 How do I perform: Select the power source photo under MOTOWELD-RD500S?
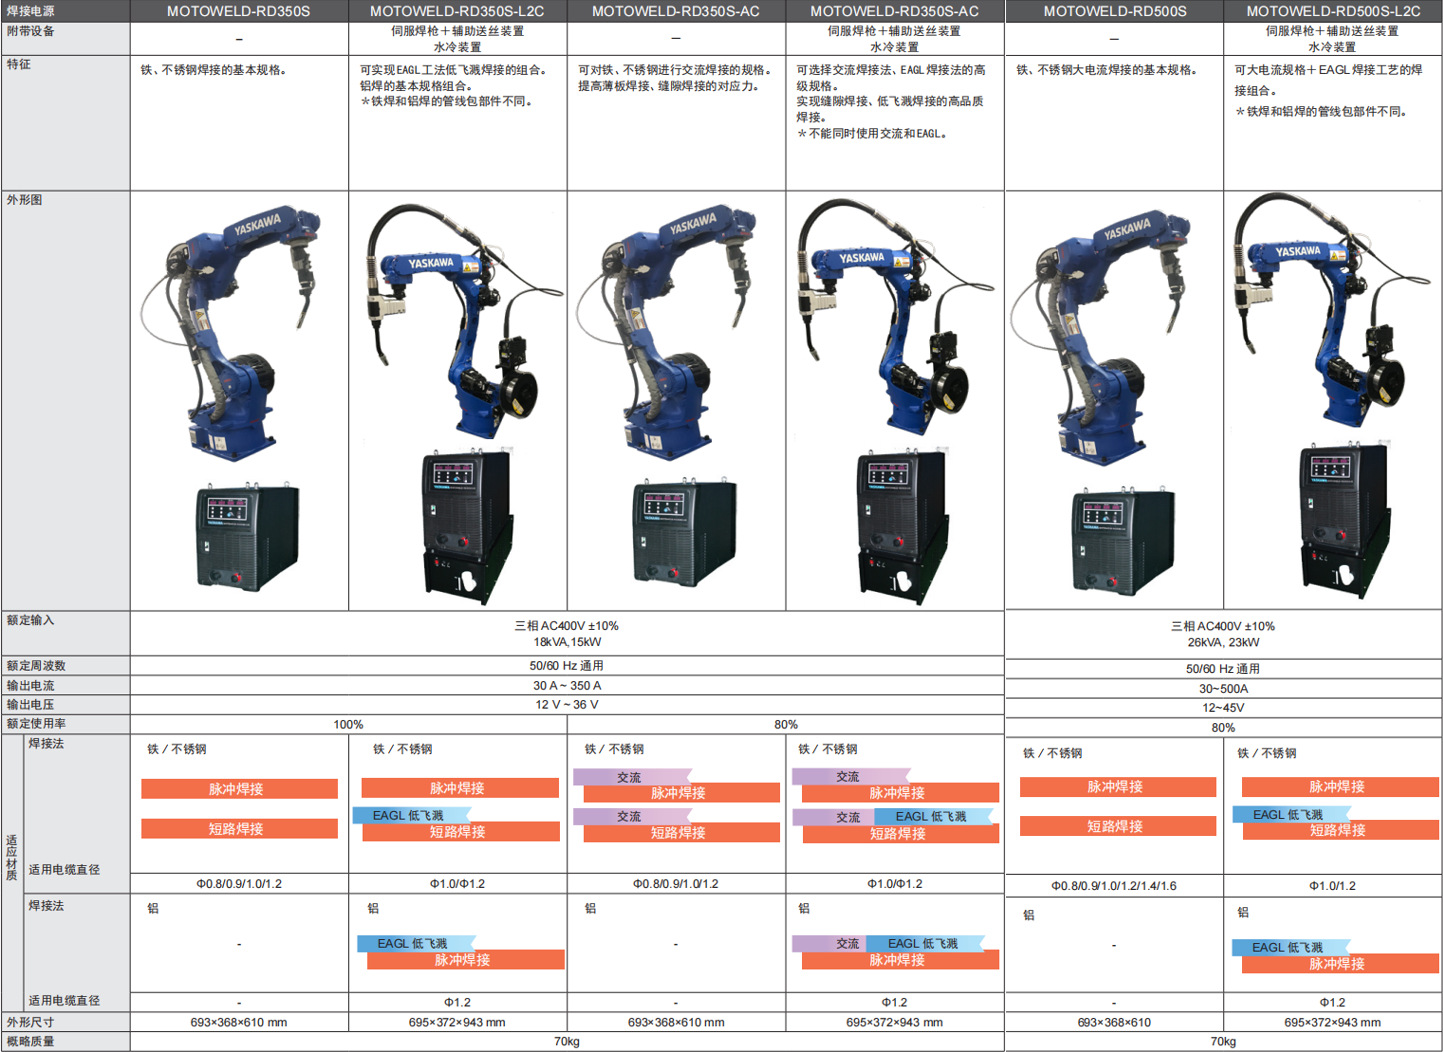1122,541
